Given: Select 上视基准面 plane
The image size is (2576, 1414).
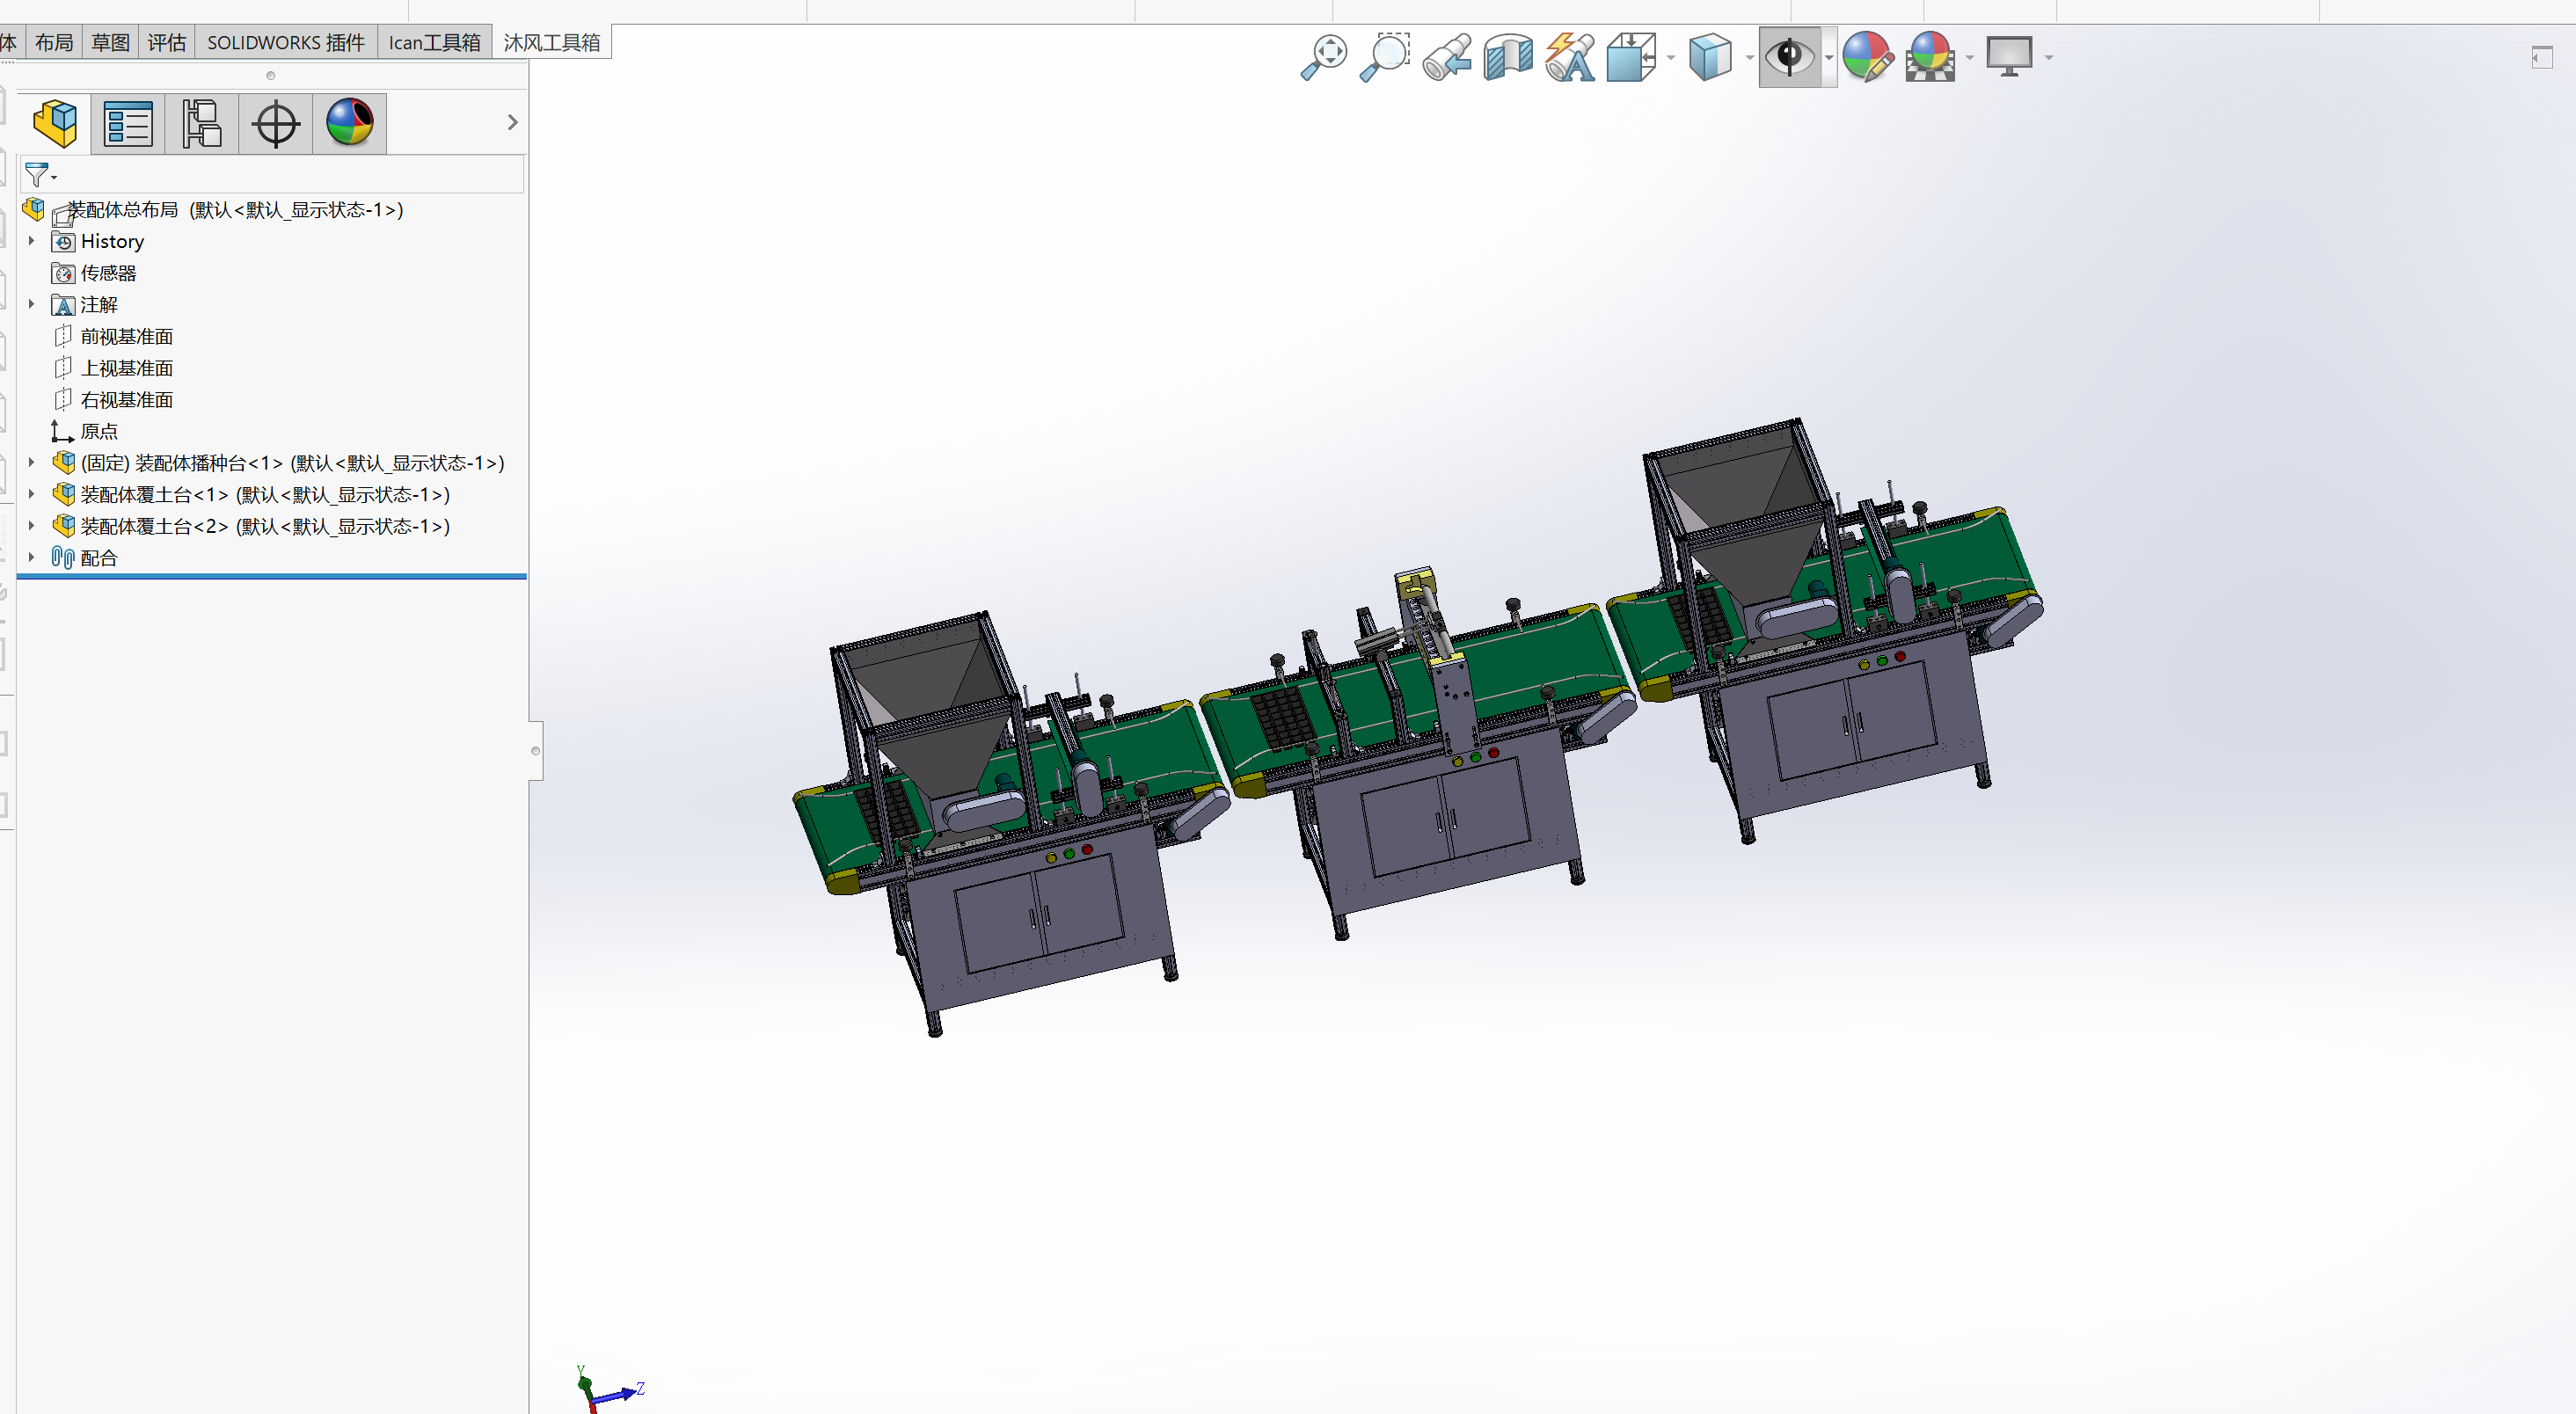Looking at the screenshot, I should [x=126, y=368].
